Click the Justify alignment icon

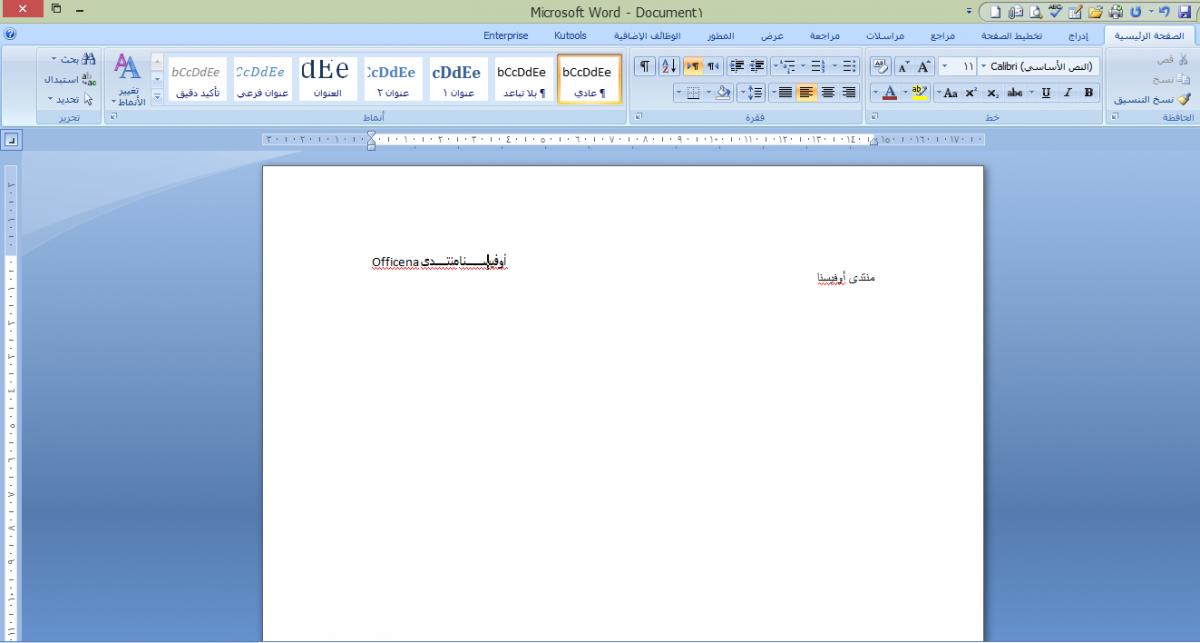(x=784, y=93)
